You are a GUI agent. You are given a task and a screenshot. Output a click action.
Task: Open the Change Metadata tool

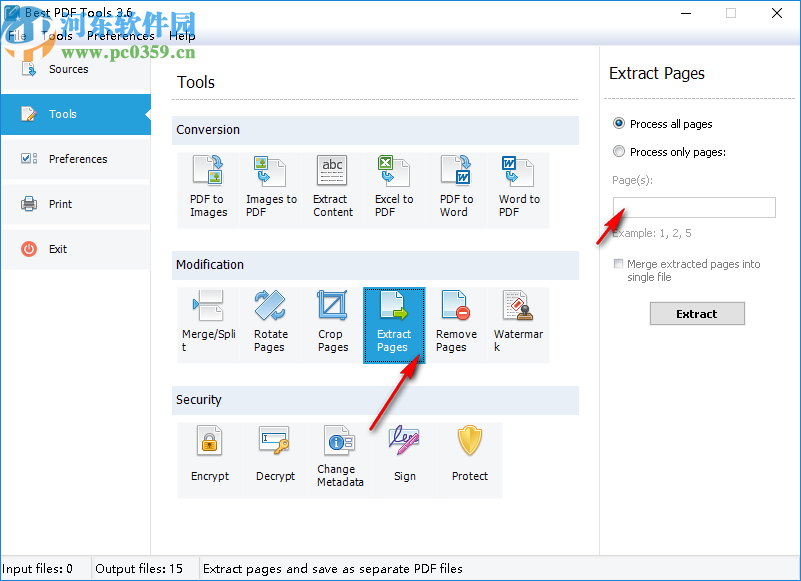pyautogui.click(x=340, y=455)
